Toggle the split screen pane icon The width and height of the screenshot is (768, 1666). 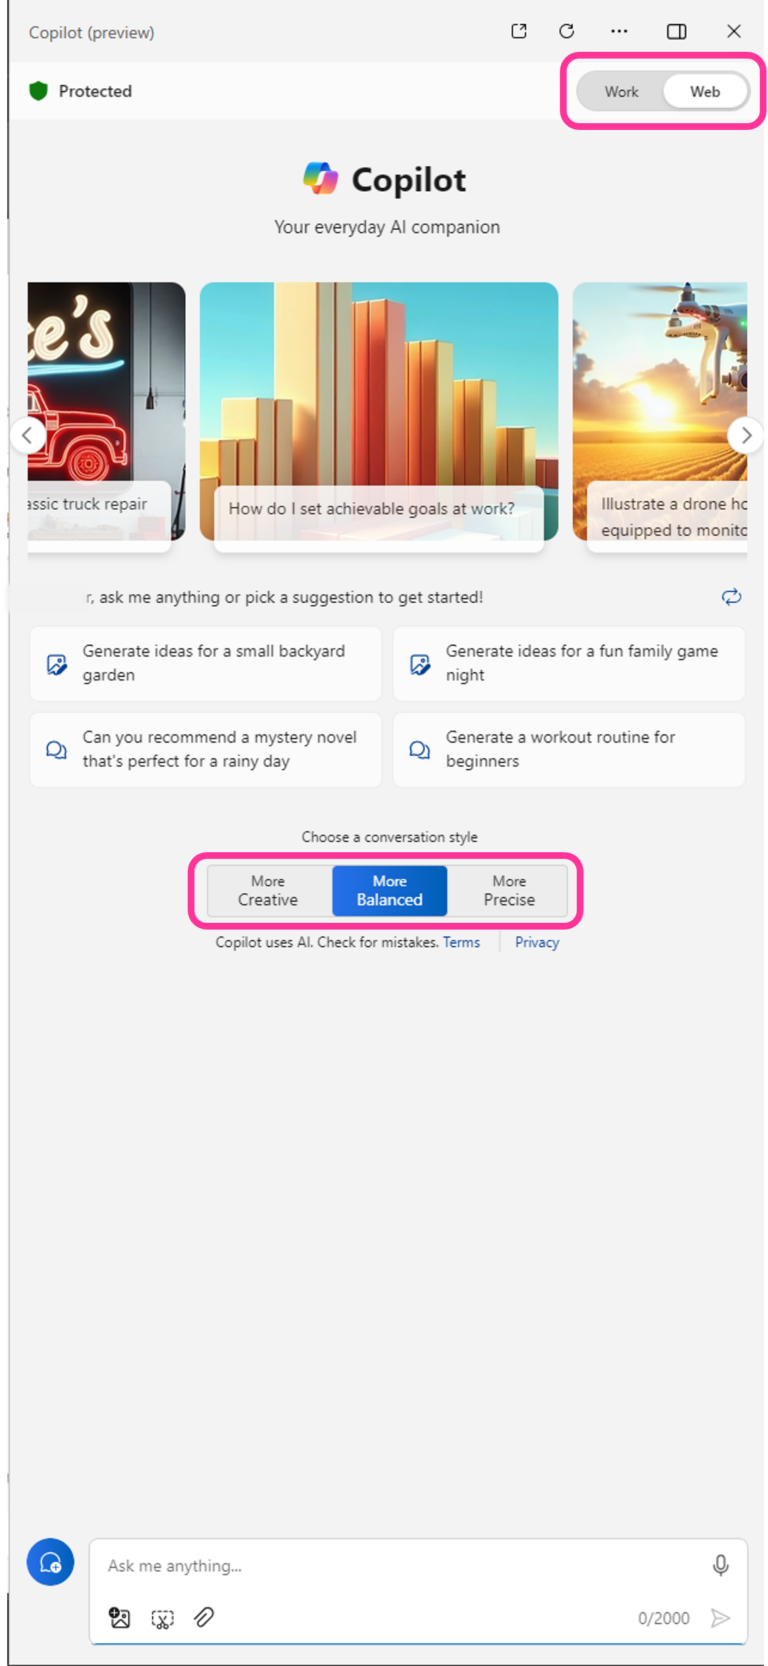[677, 31]
